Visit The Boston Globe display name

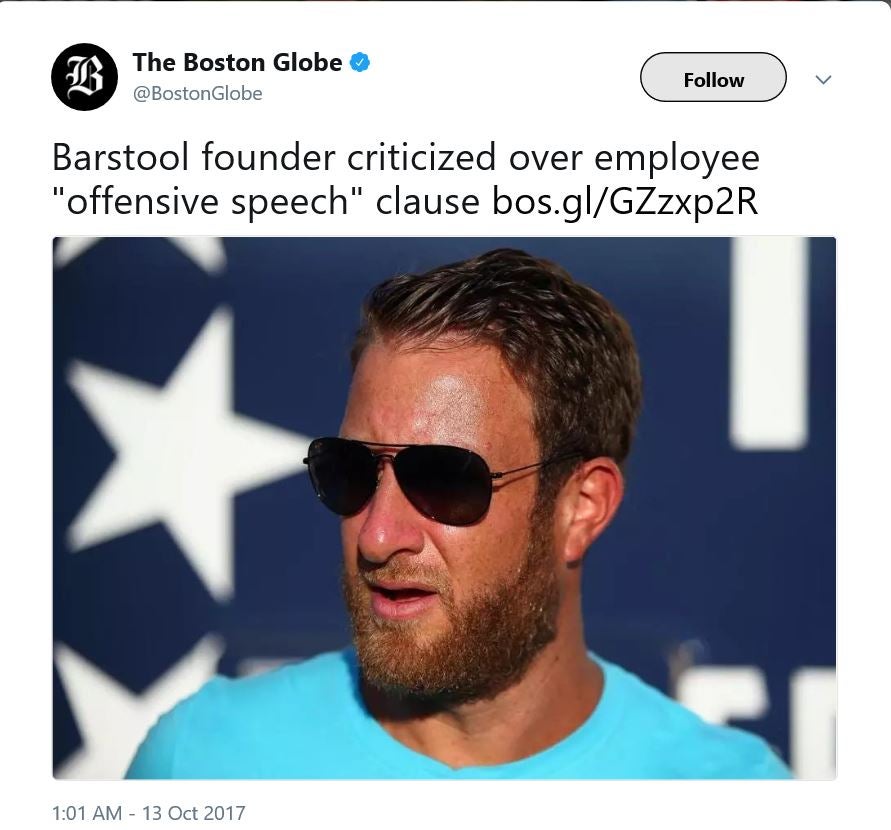pyautogui.click(x=238, y=62)
